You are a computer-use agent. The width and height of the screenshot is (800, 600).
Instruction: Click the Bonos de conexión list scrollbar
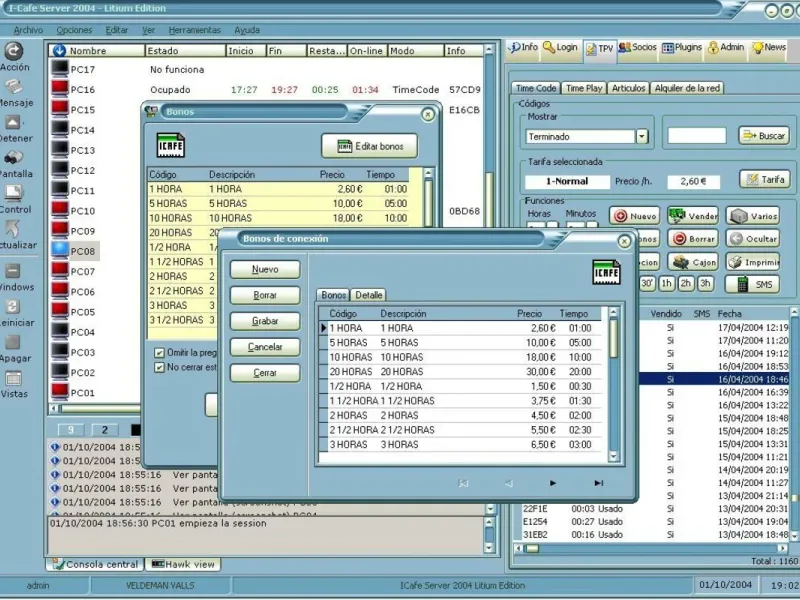pyautogui.click(x=614, y=385)
